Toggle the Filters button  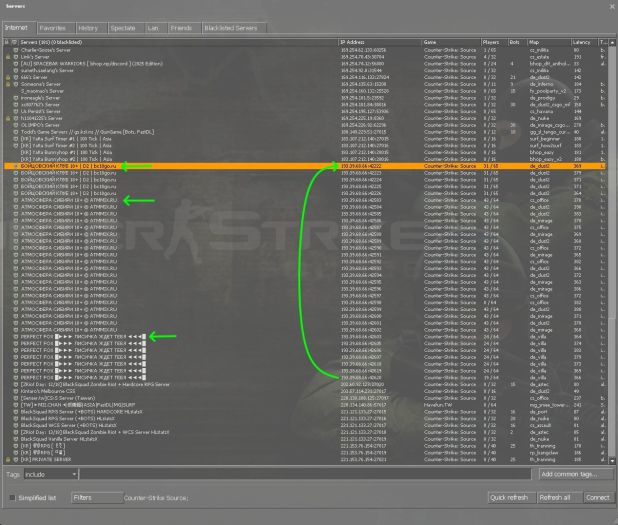pos(94,496)
